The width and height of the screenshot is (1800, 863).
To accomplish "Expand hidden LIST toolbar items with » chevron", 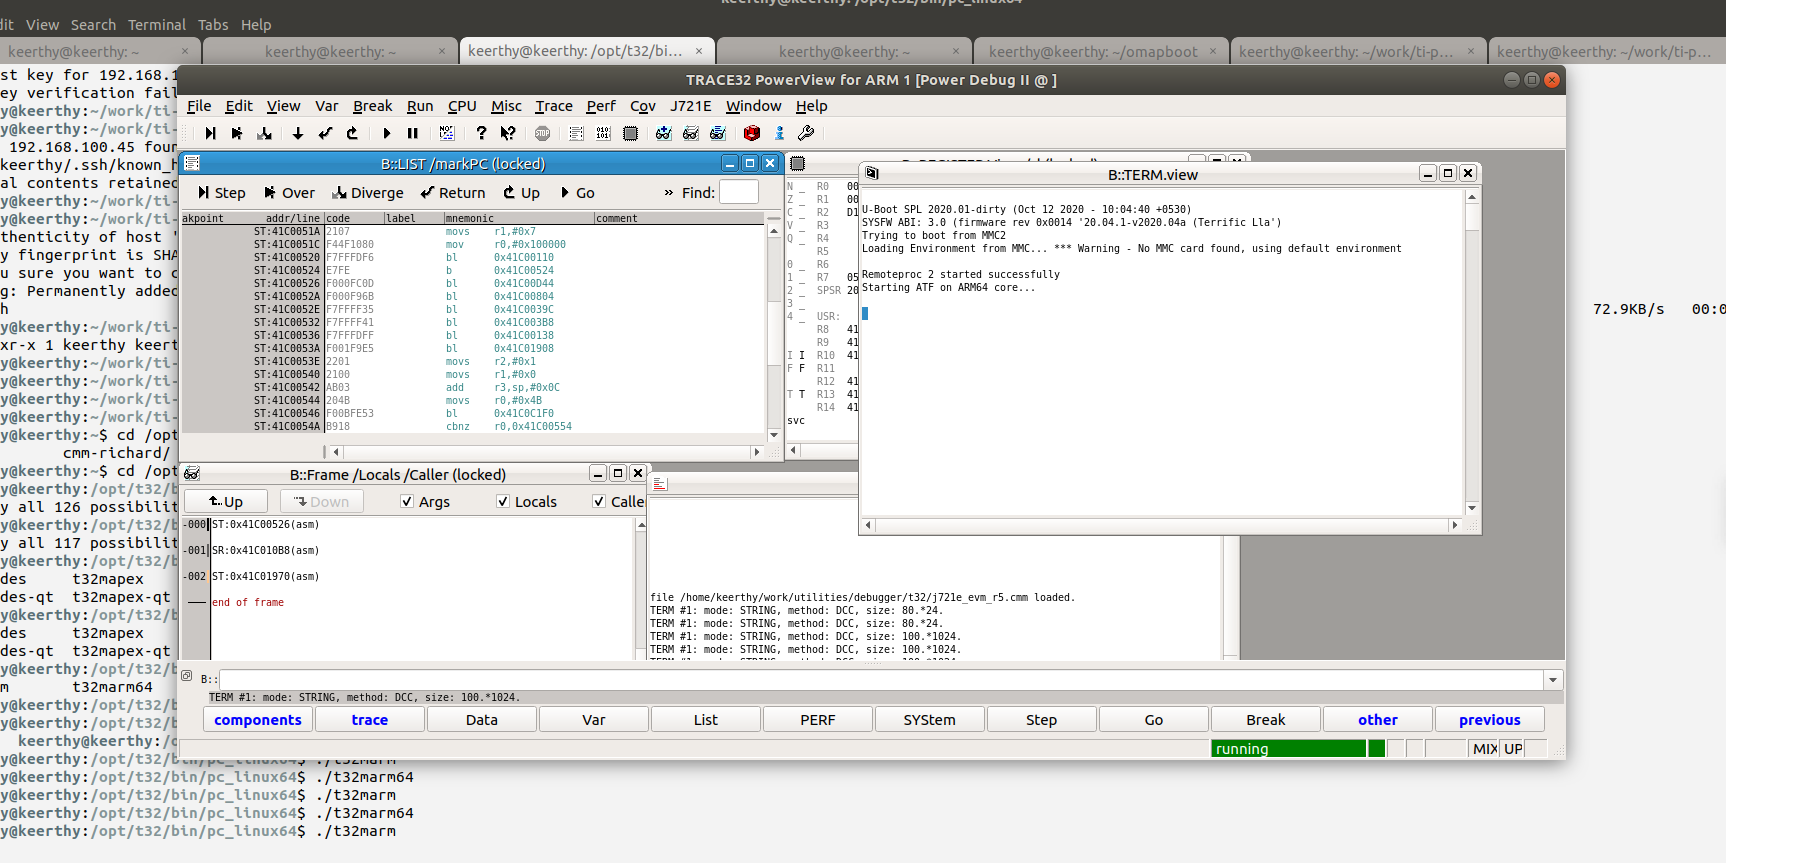I will tap(668, 193).
